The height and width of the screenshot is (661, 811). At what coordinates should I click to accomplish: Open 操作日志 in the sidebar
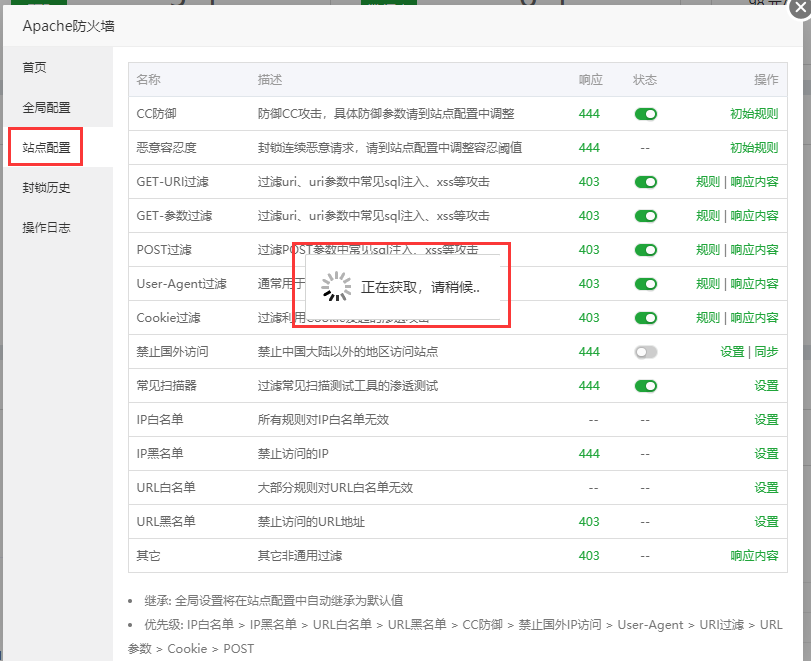coord(46,228)
